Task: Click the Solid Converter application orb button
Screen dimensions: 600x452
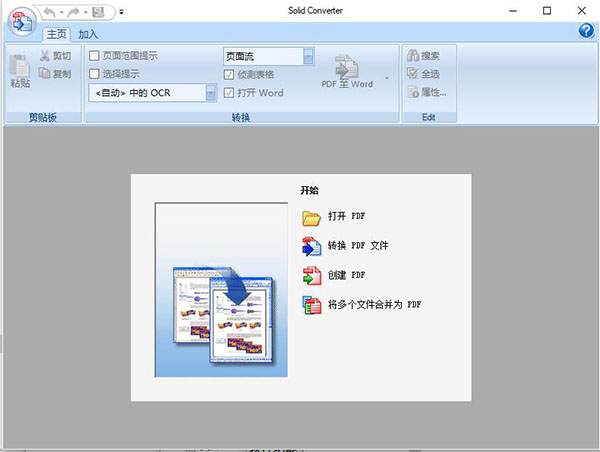Action: [22, 22]
